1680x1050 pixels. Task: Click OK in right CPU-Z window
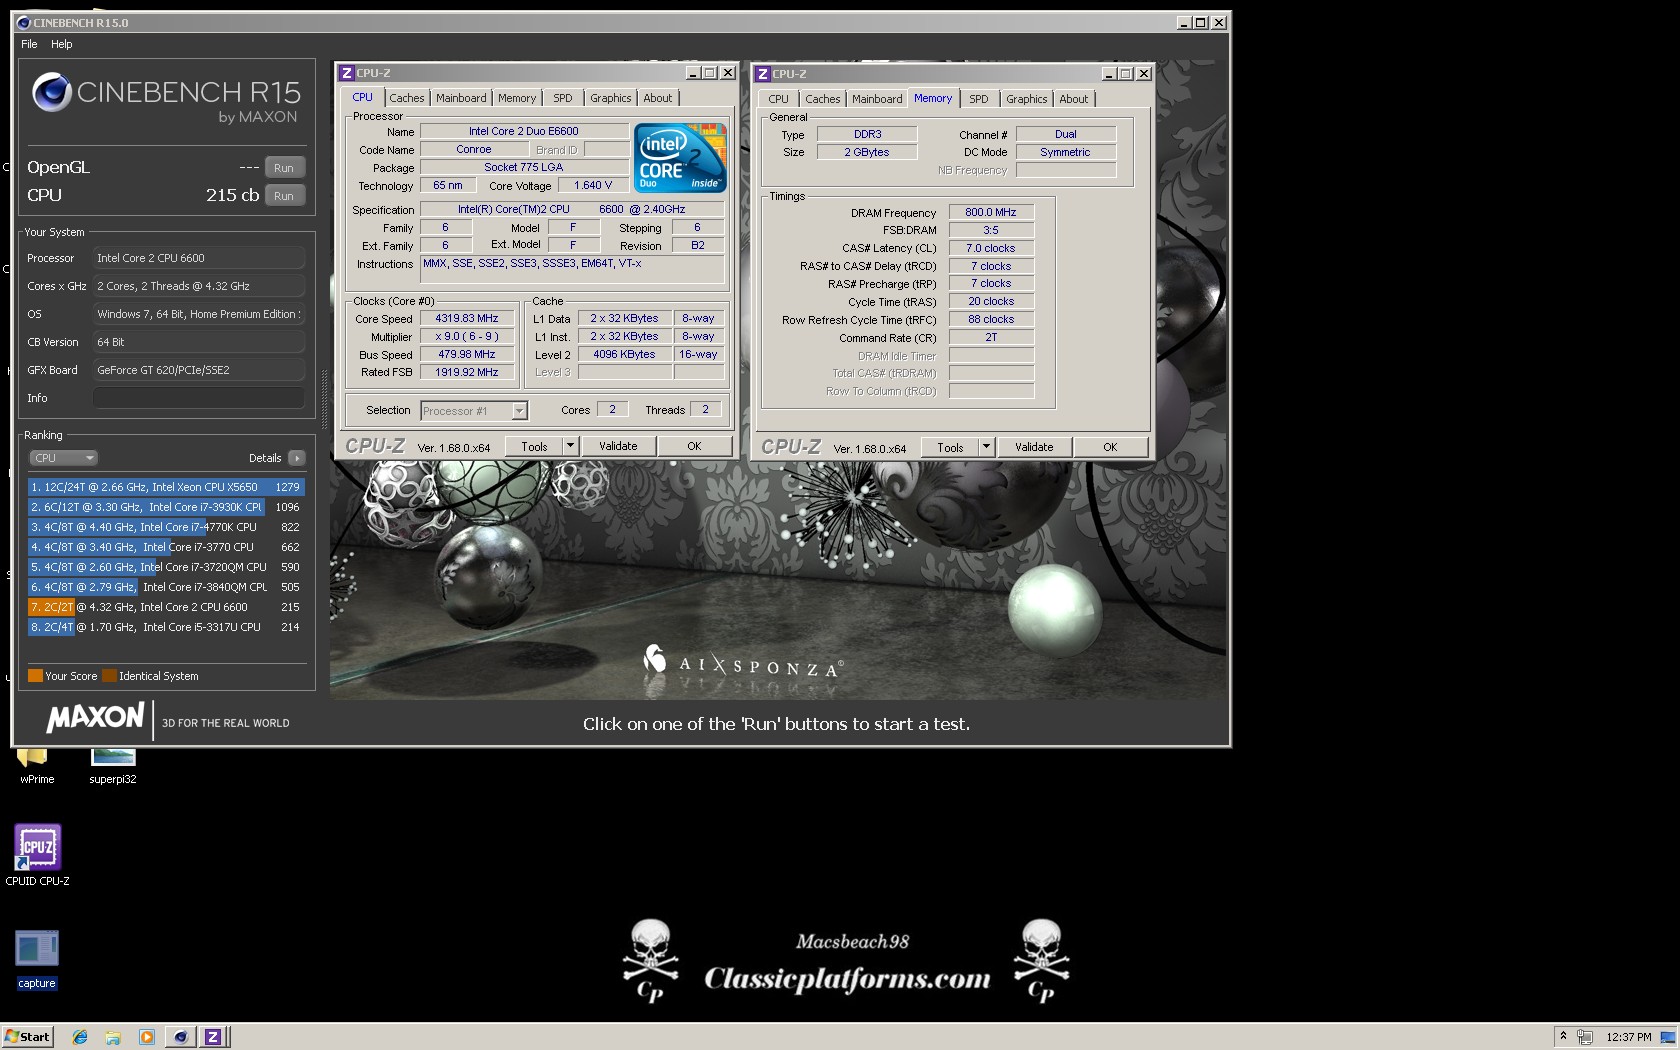[x=1110, y=448]
